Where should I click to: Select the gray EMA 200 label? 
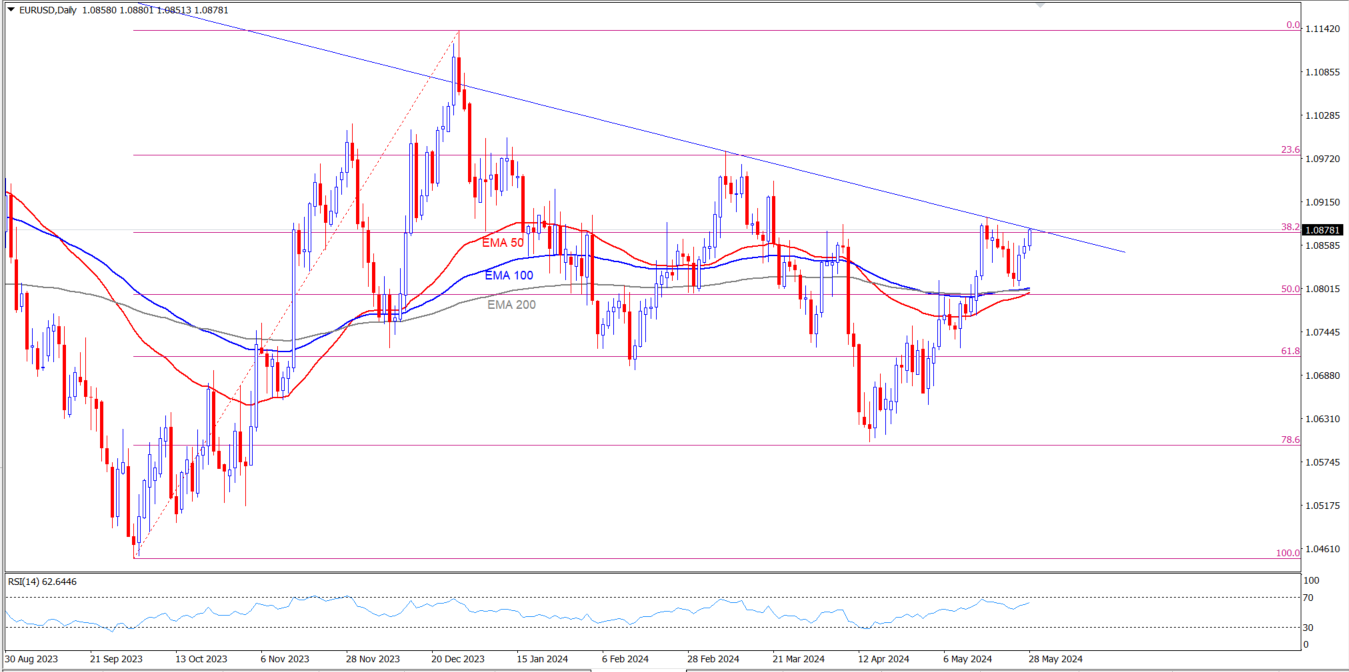(511, 304)
